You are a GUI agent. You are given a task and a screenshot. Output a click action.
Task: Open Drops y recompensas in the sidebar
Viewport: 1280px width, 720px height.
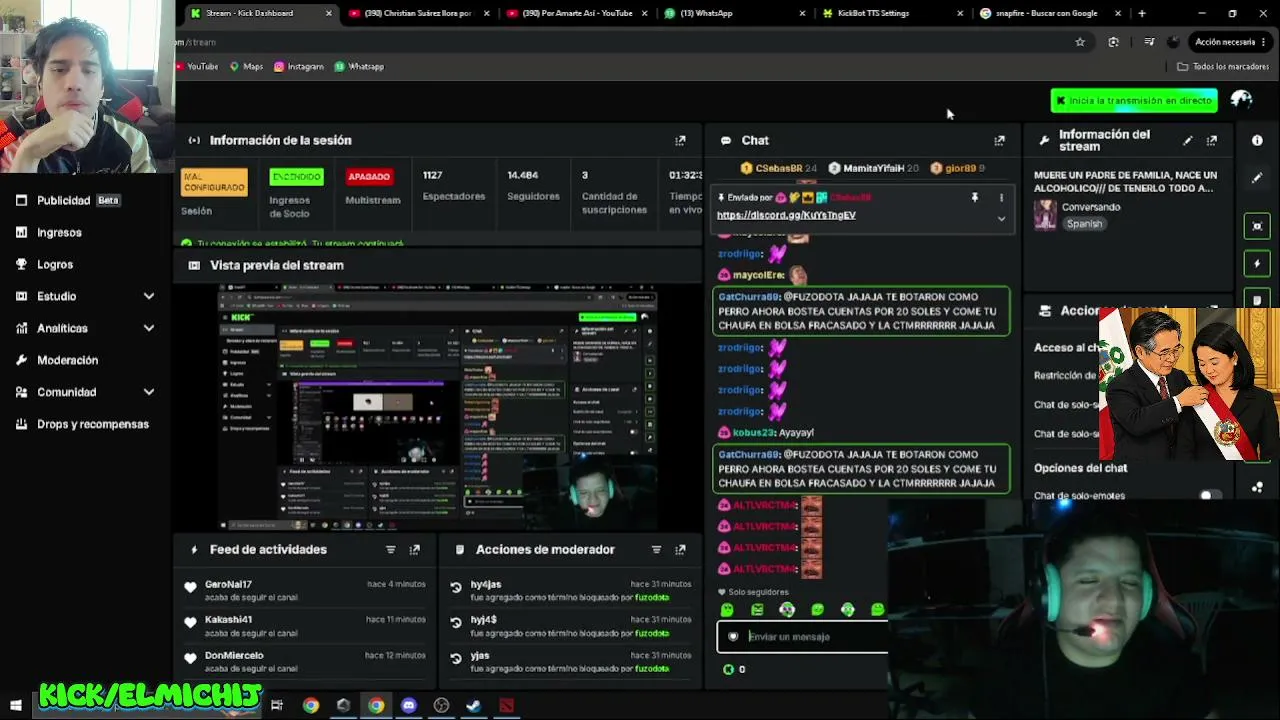coord(82,424)
